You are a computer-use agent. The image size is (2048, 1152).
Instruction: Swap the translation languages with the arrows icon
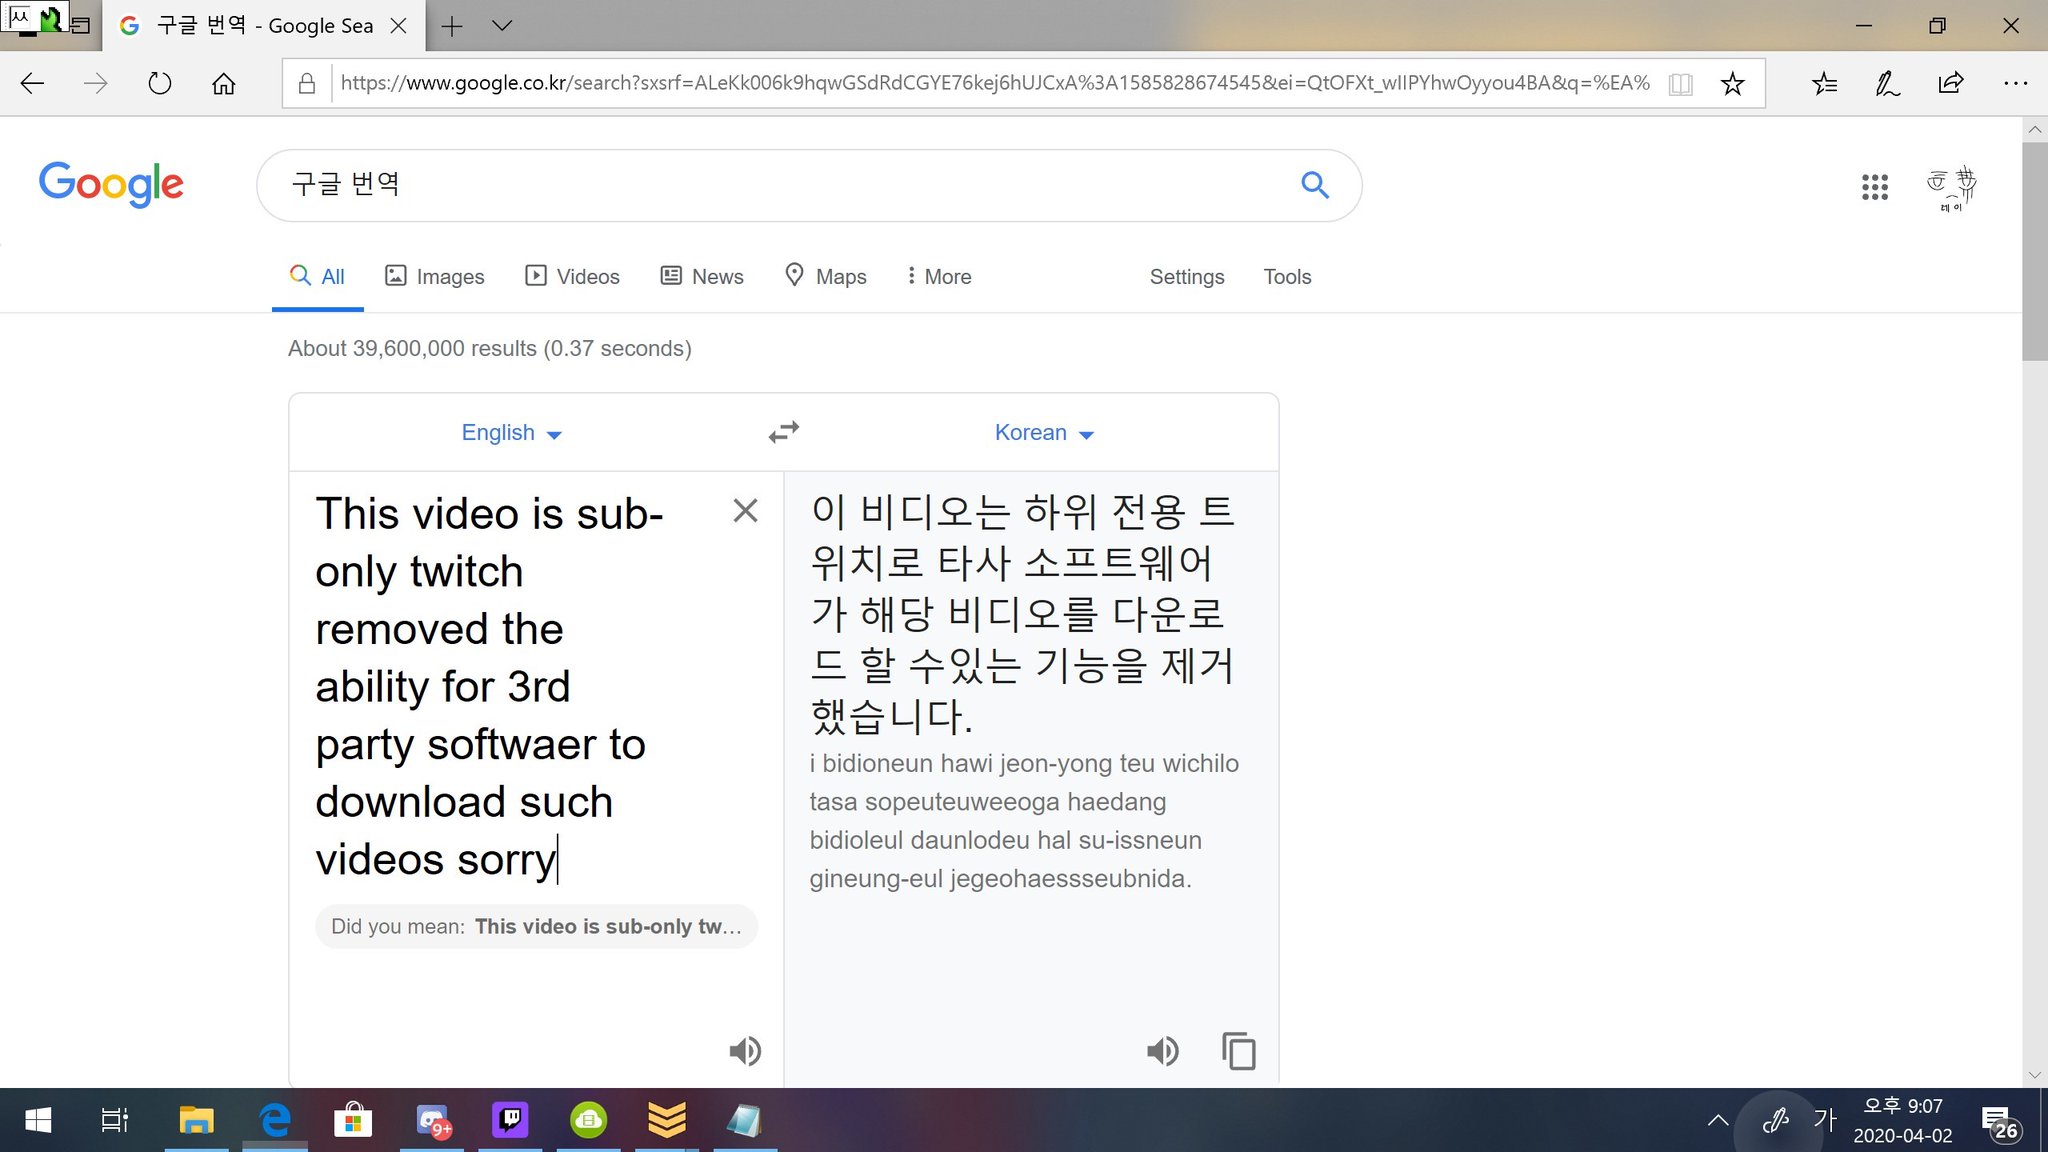point(783,432)
